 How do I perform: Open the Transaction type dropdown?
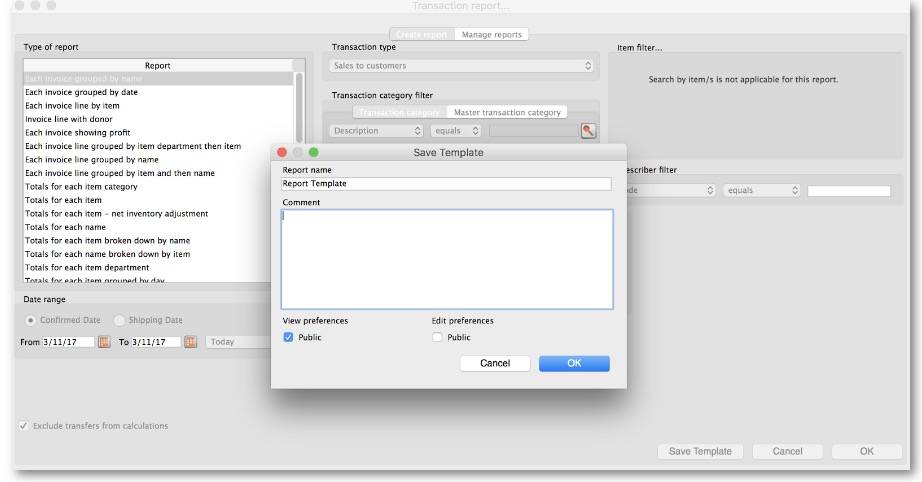pyautogui.click(x=463, y=66)
